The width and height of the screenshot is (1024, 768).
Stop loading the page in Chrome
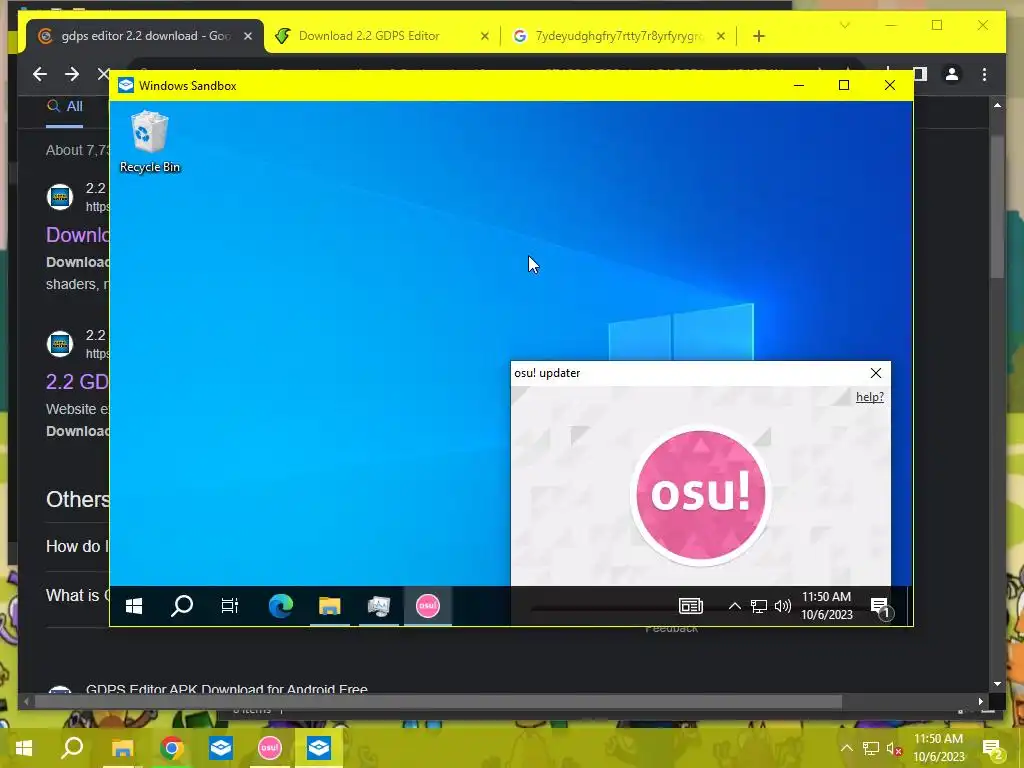click(103, 74)
